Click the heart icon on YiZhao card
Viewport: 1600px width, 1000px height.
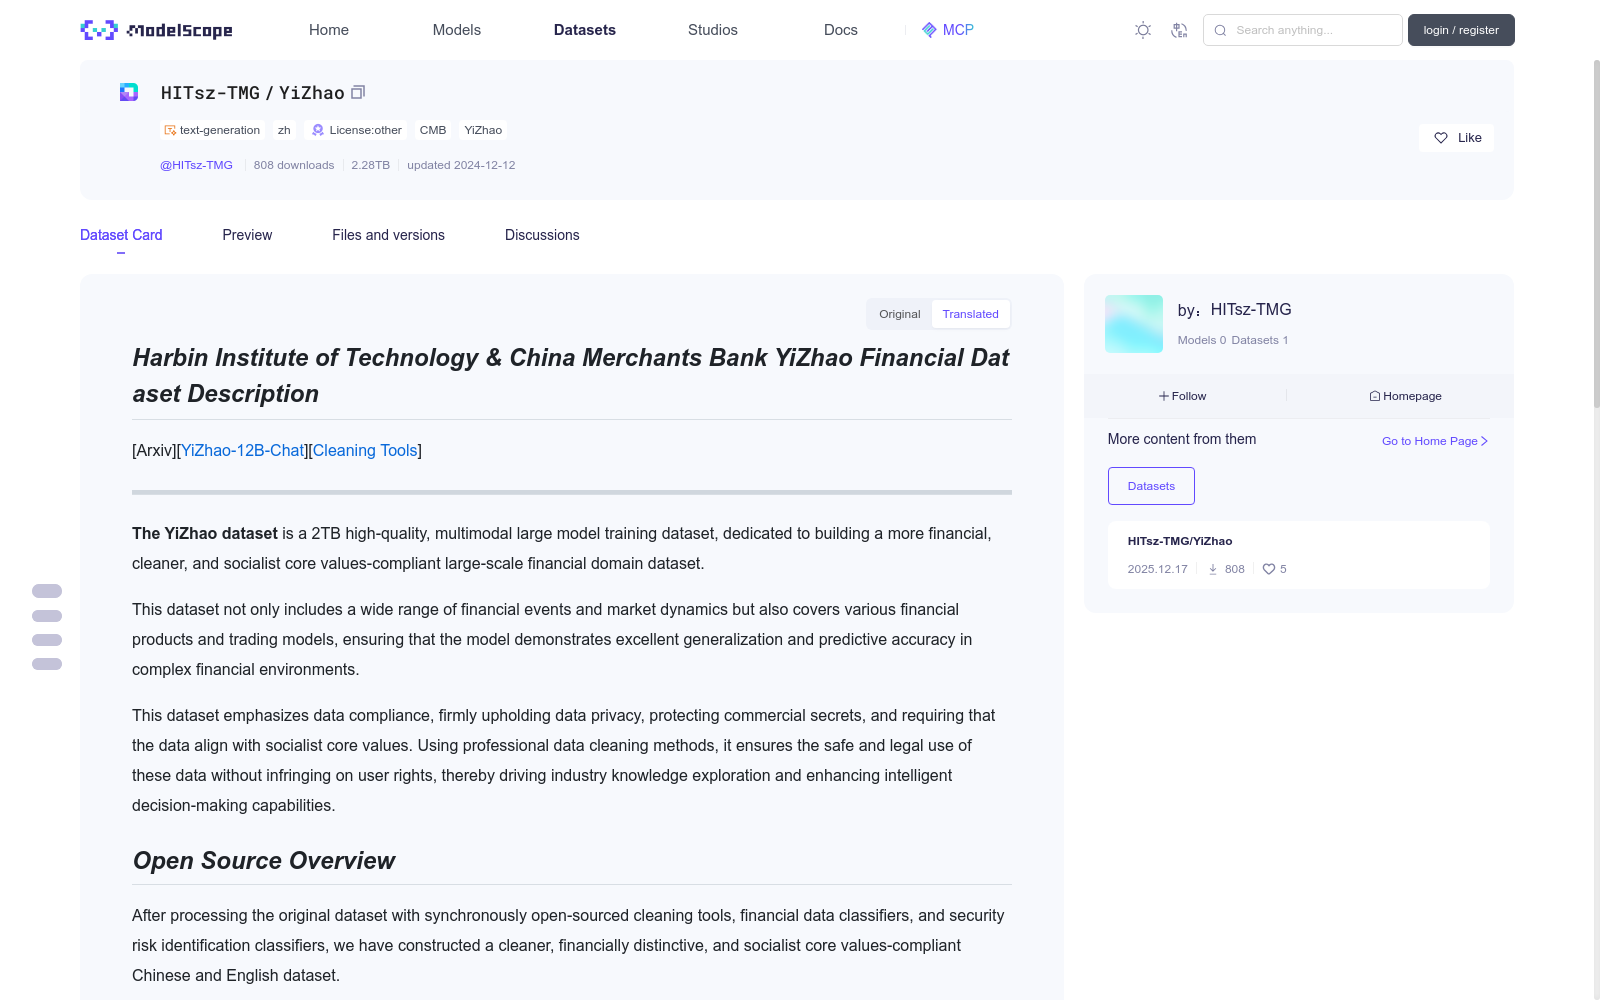(x=1269, y=569)
